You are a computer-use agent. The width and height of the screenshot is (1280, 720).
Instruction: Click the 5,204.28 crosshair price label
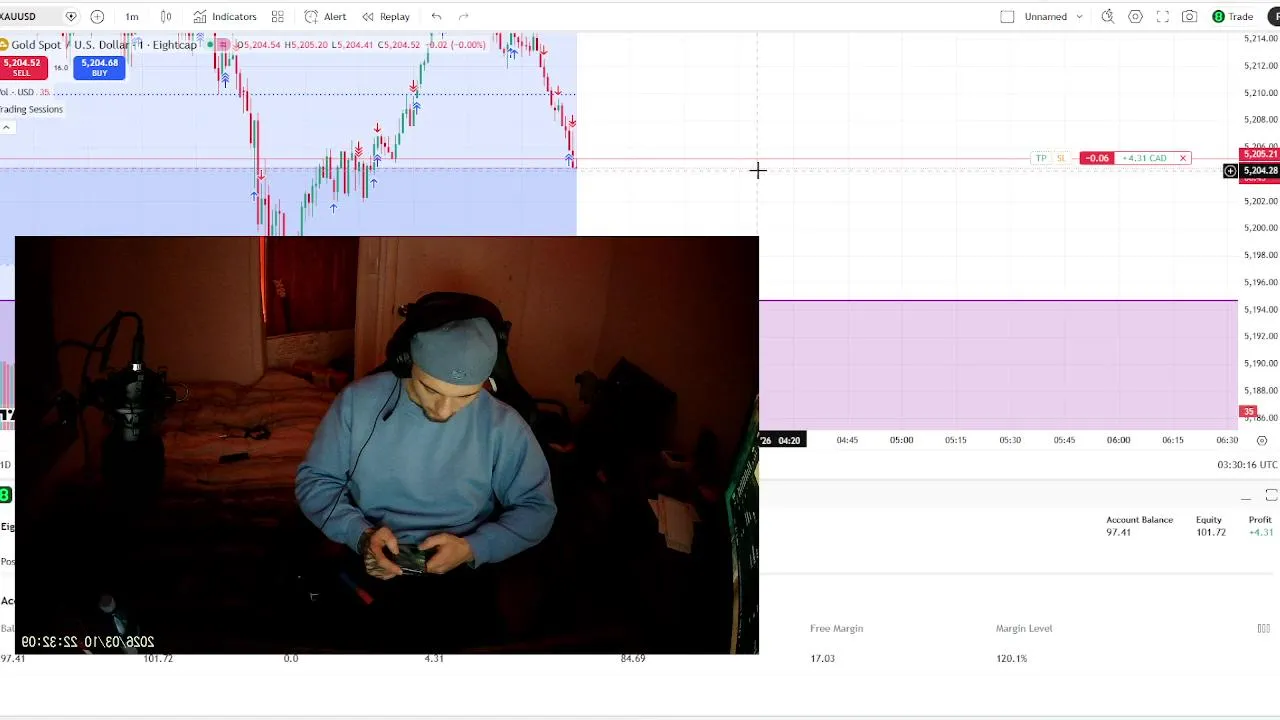point(1260,171)
